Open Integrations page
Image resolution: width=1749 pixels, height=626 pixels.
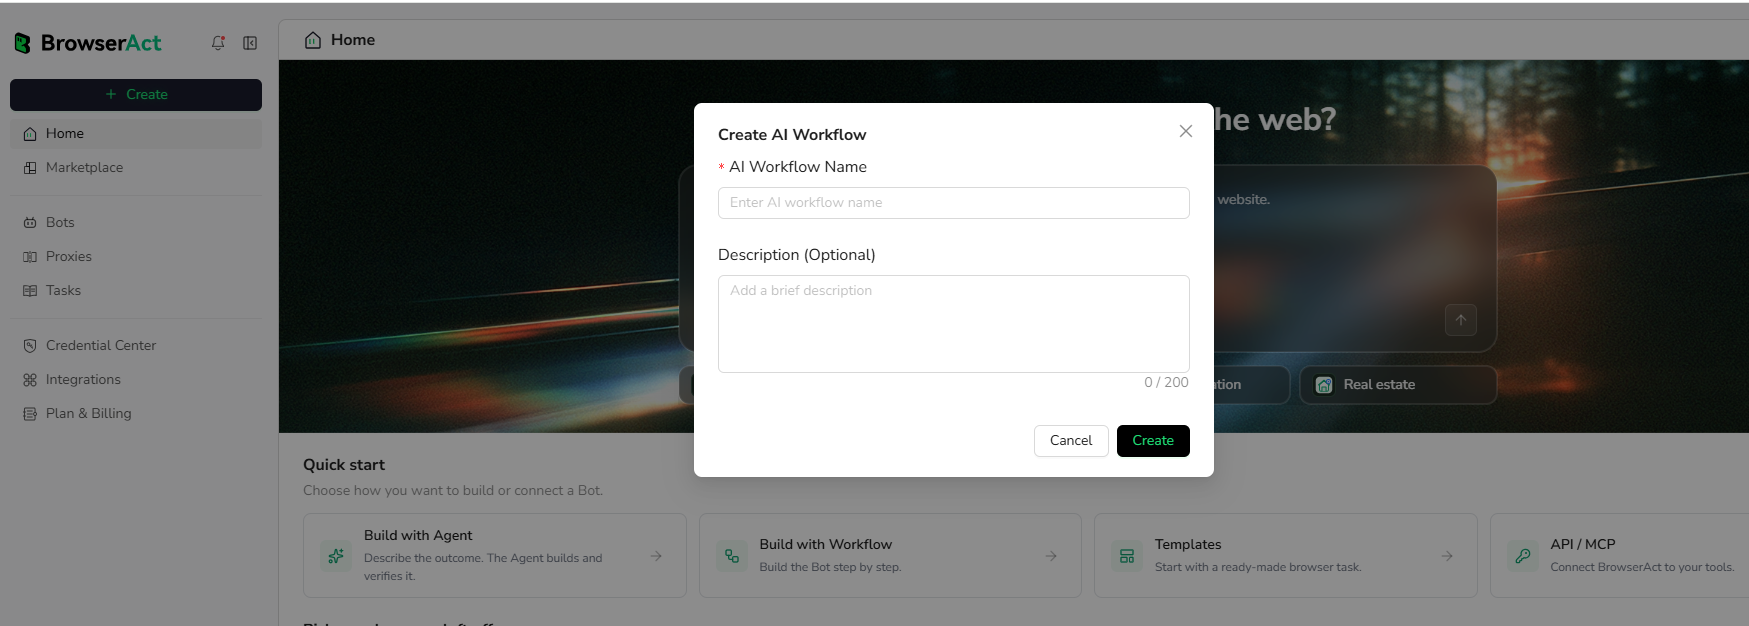136,380
